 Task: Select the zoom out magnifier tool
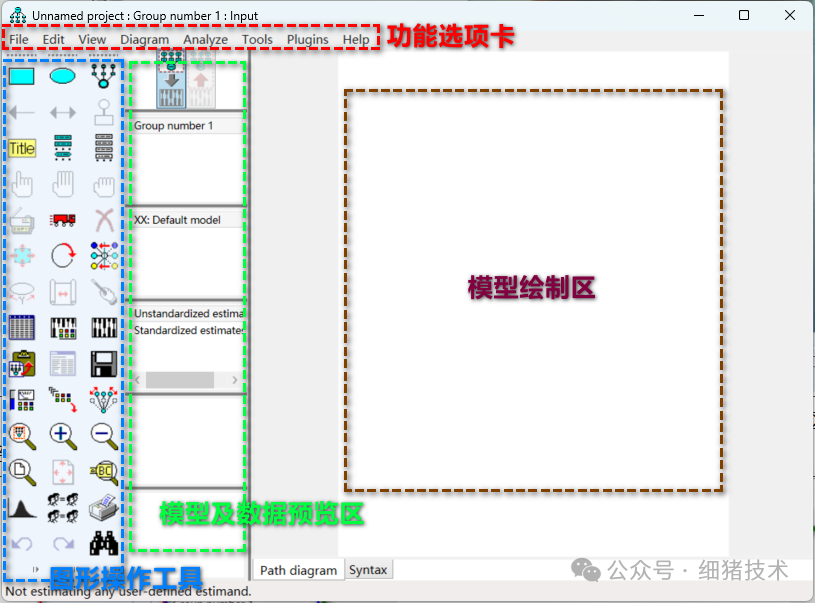pyautogui.click(x=103, y=434)
